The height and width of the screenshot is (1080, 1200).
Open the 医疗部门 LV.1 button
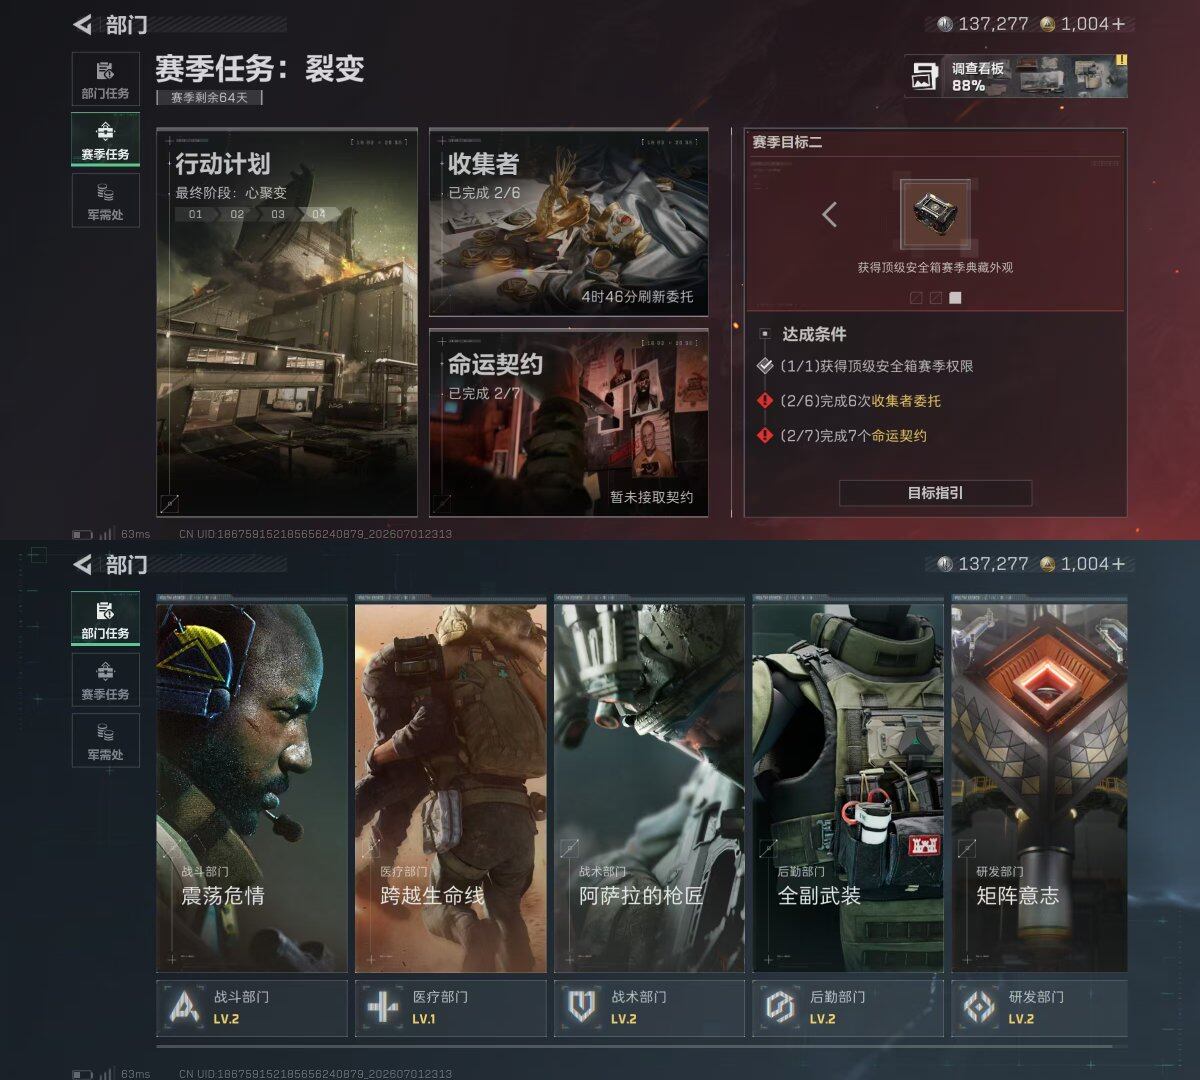click(x=450, y=1008)
